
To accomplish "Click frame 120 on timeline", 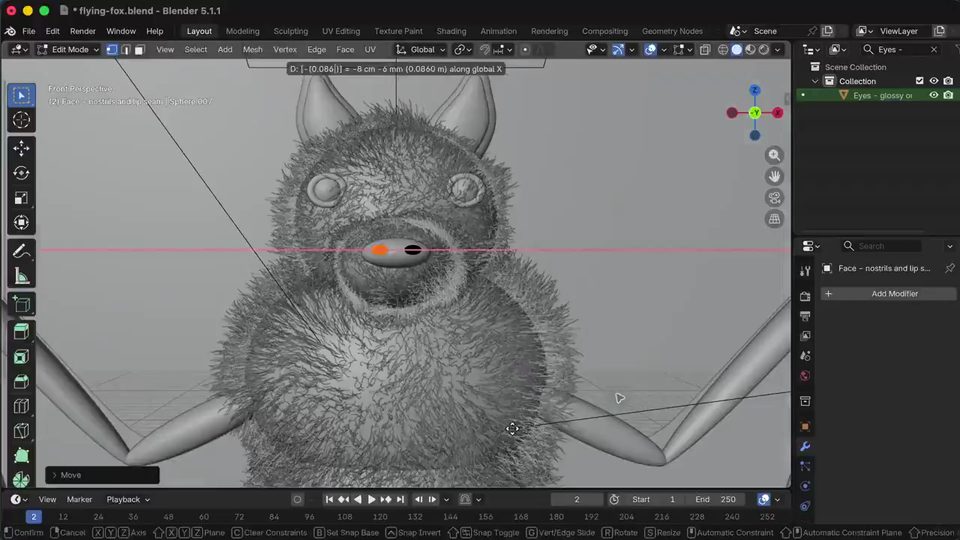I will point(380,517).
